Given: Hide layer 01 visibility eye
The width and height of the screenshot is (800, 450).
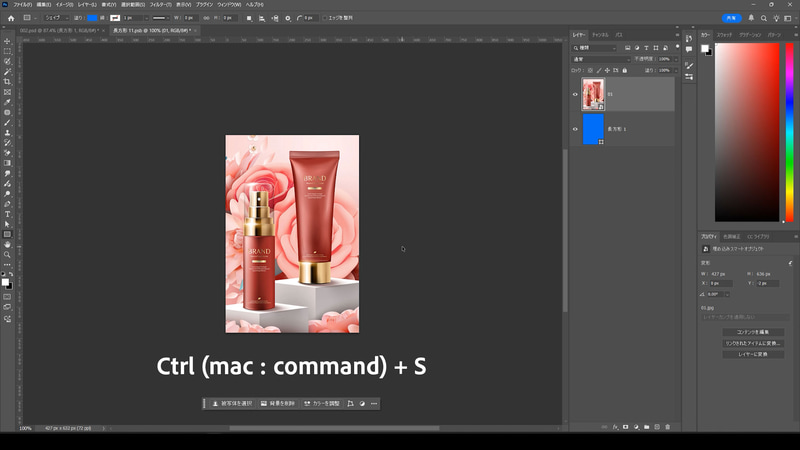Looking at the screenshot, I should [x=575, y=94].
